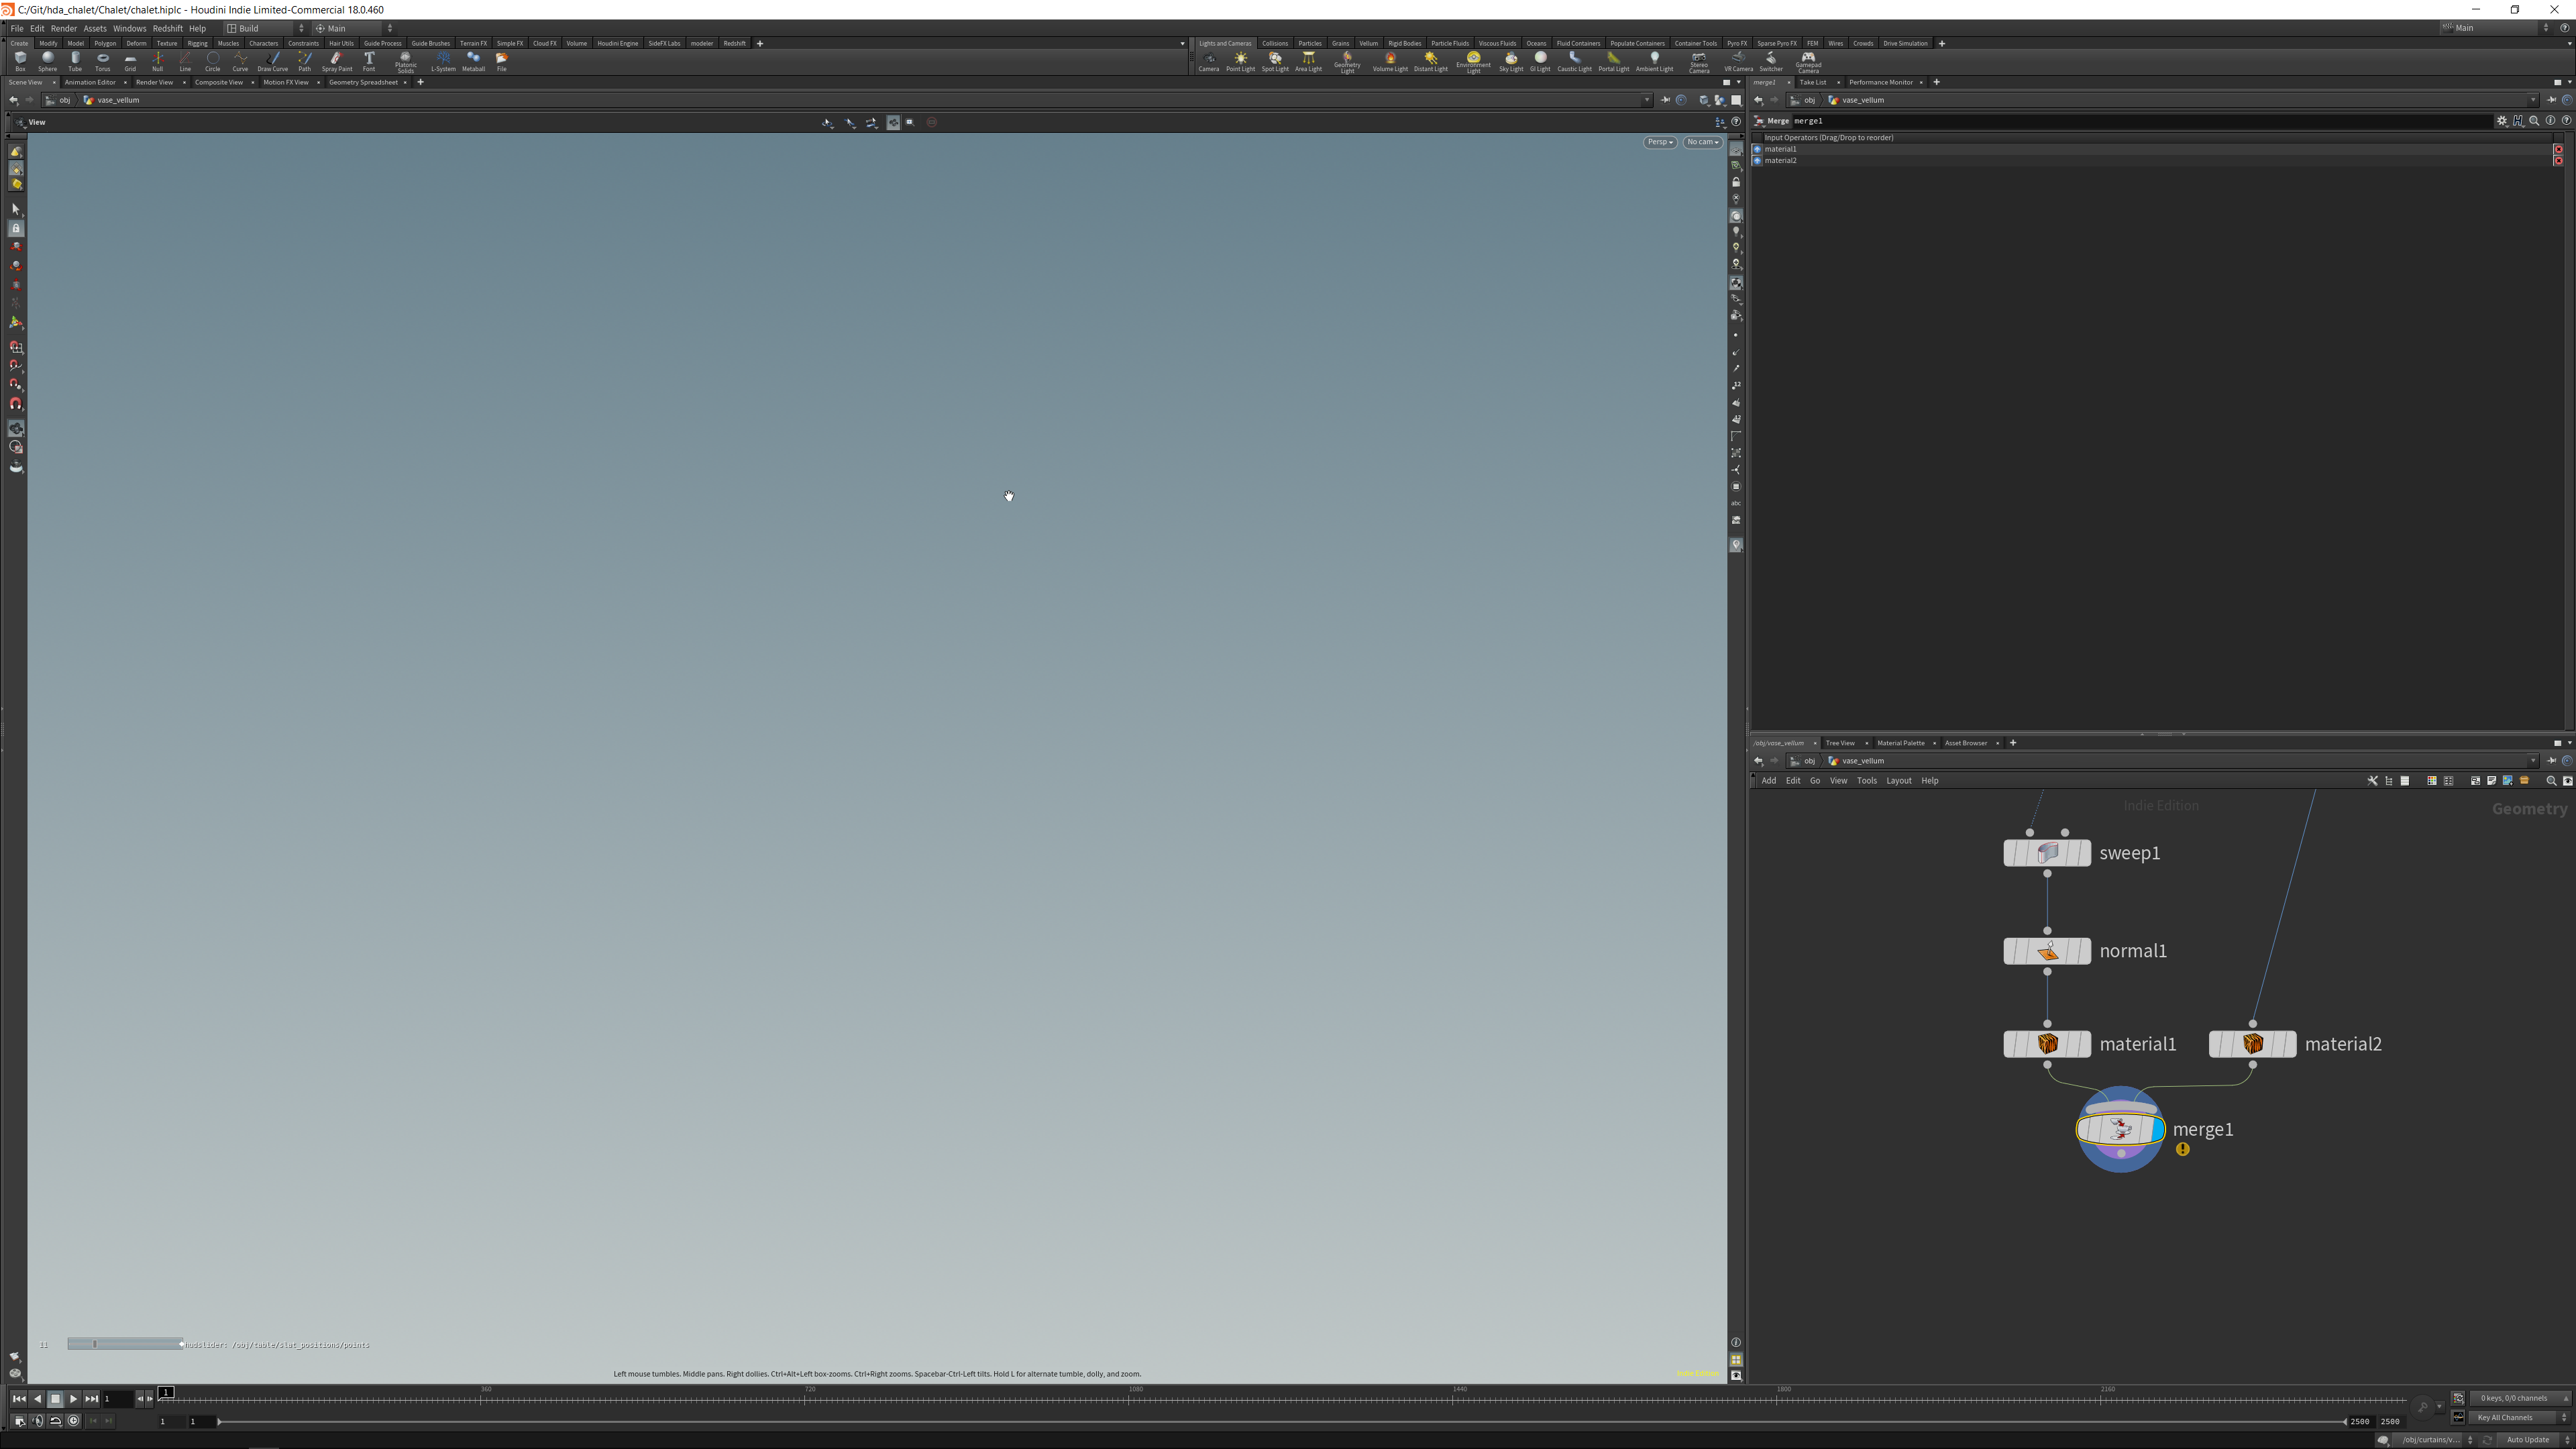Expand the Build desktop dropdown
2576x1449 pixels.
tap(266, 28)
